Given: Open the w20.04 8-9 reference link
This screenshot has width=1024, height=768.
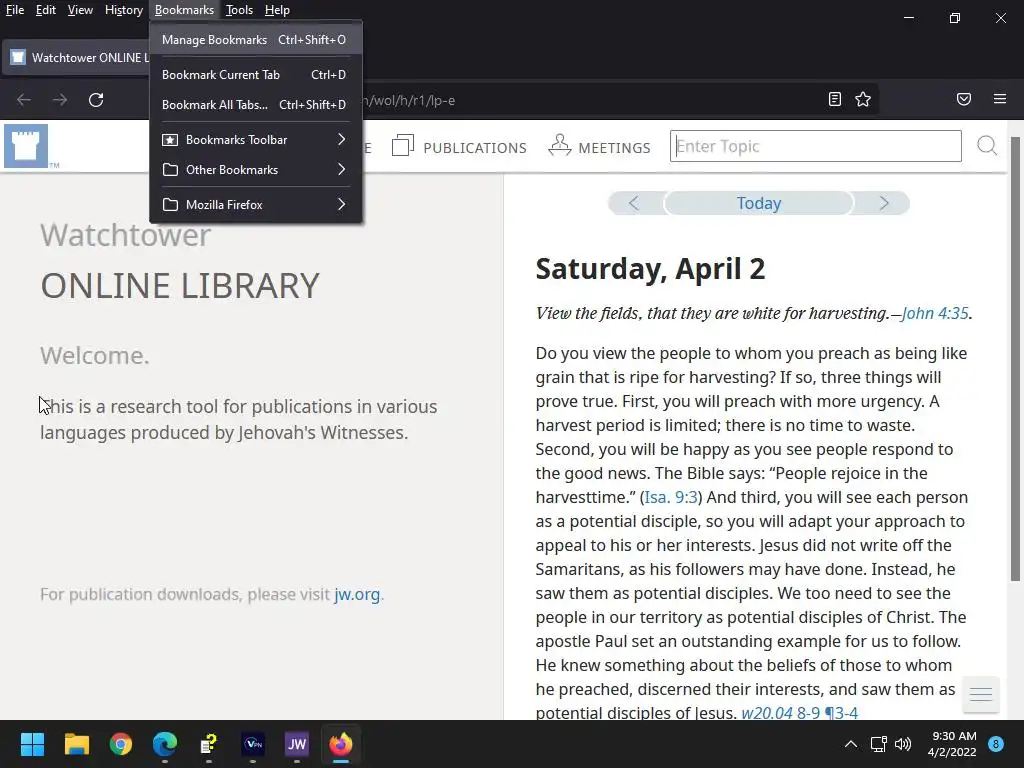Looking at the screenshot, I should coord(799,712).
